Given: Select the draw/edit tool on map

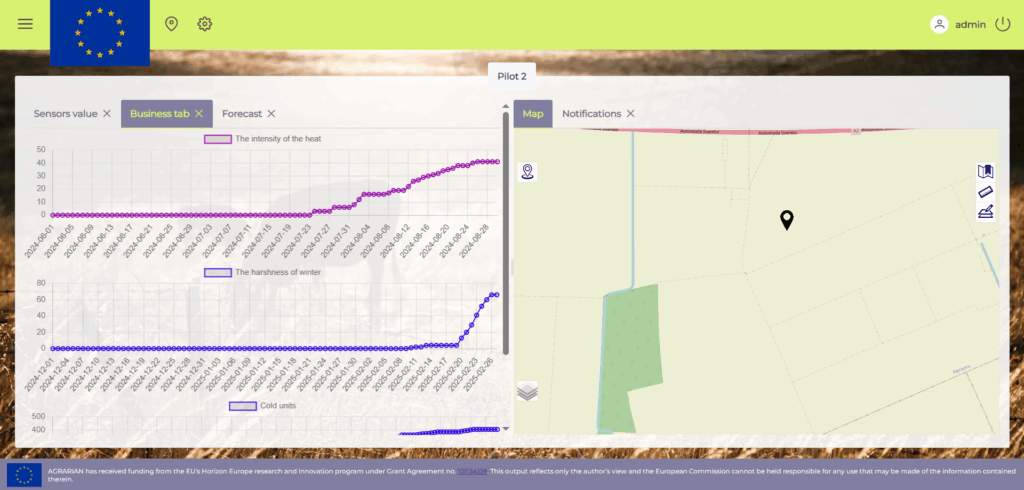Looking at the screenshot, I should point(985,211).
